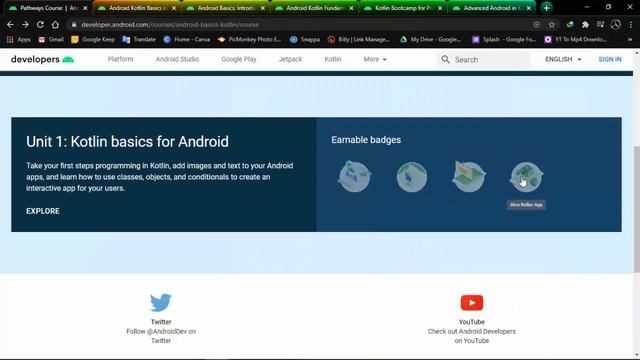Open the first earnable badge
The width and height of the screenshot is (640, 360).
click(354, 176)
